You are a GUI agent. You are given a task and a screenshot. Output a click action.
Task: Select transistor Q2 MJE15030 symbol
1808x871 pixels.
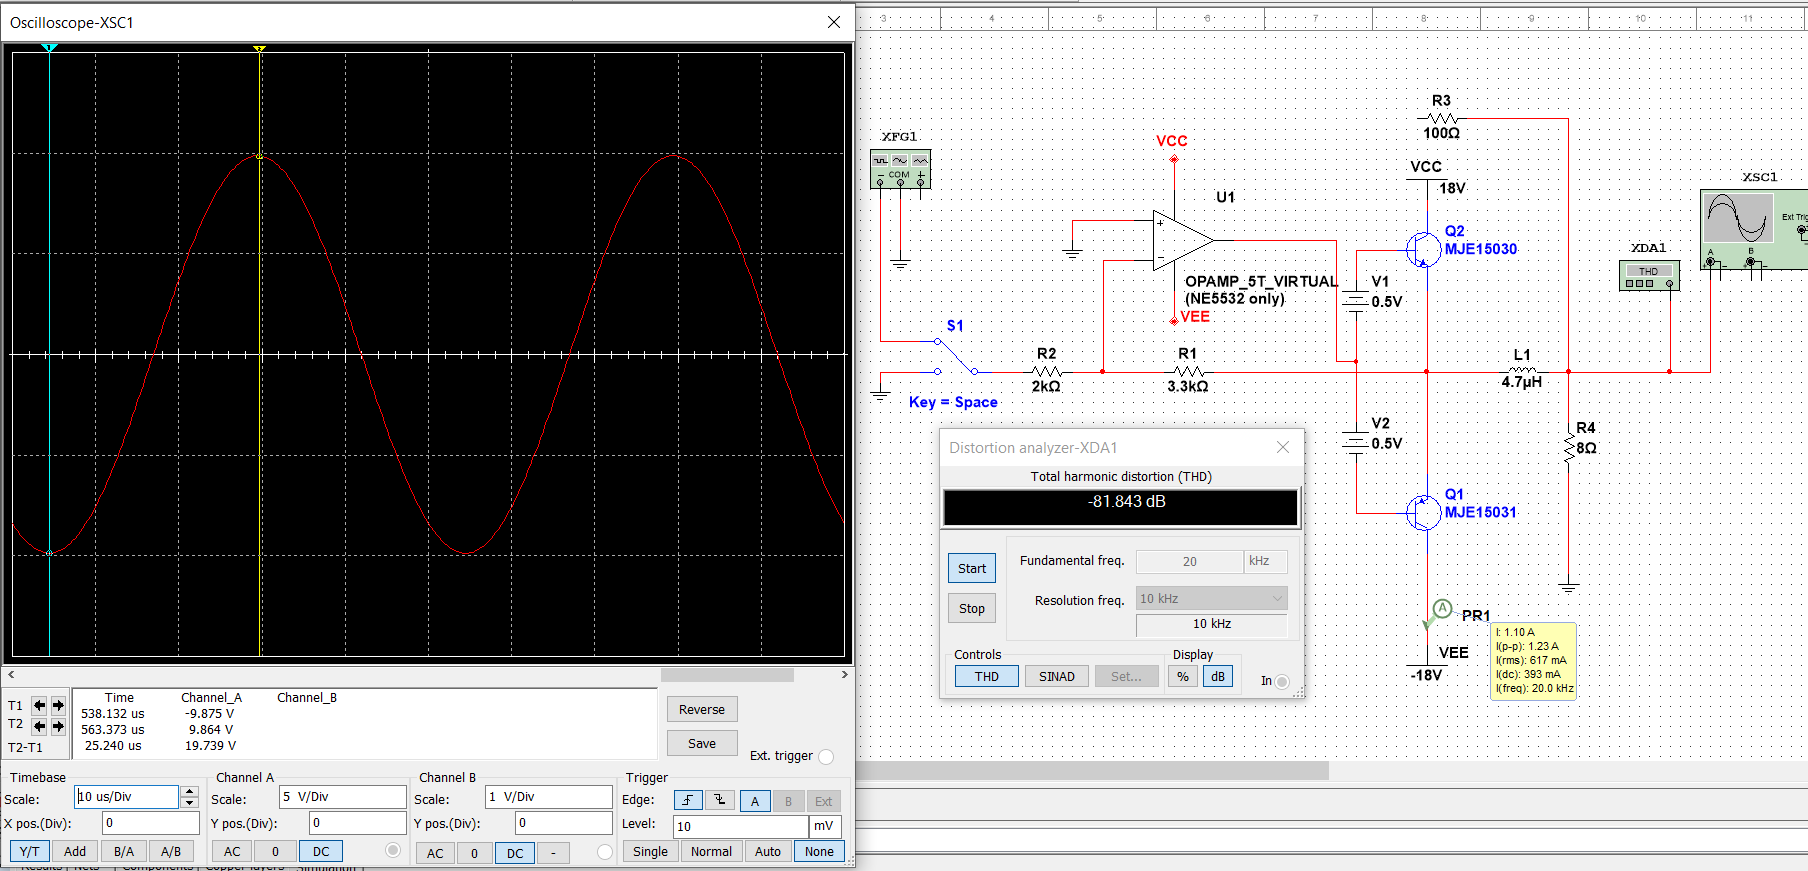[1423, 249]
